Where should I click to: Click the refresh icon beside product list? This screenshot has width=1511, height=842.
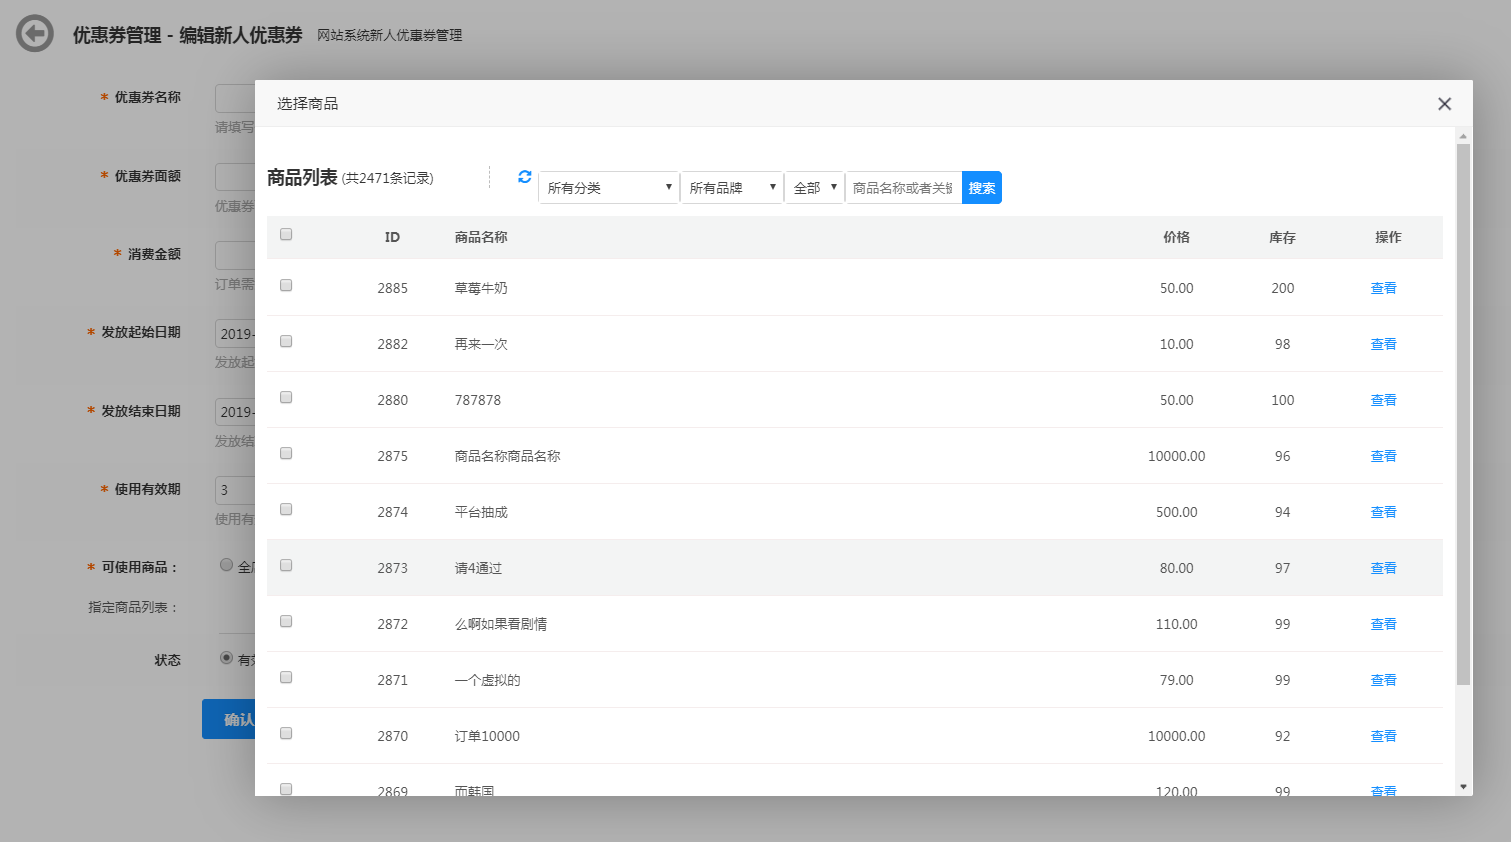524,177
